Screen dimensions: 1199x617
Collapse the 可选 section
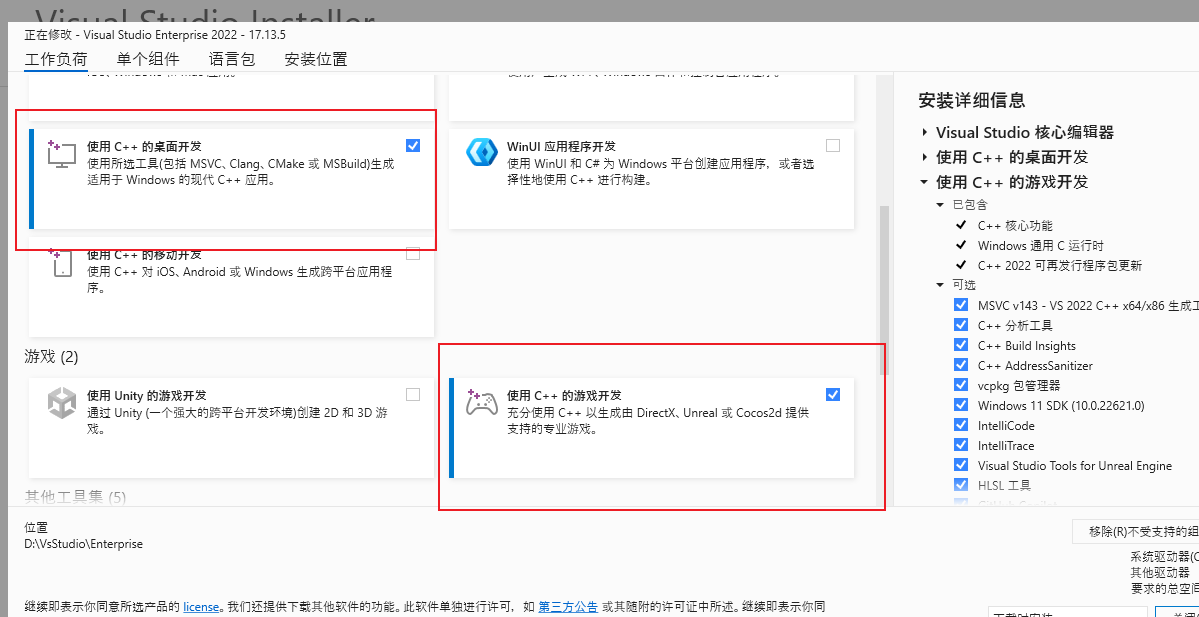(x=941, y=284)
